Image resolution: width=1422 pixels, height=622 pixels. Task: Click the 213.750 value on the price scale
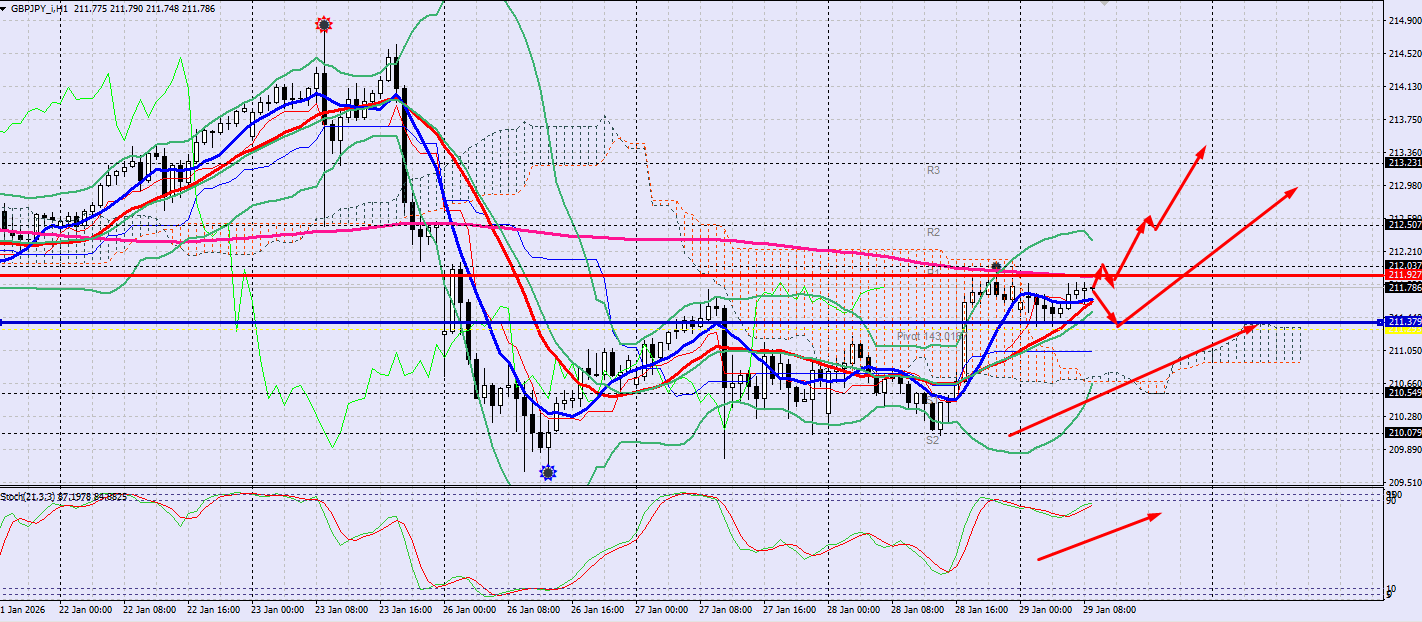tap(1405, 120)
